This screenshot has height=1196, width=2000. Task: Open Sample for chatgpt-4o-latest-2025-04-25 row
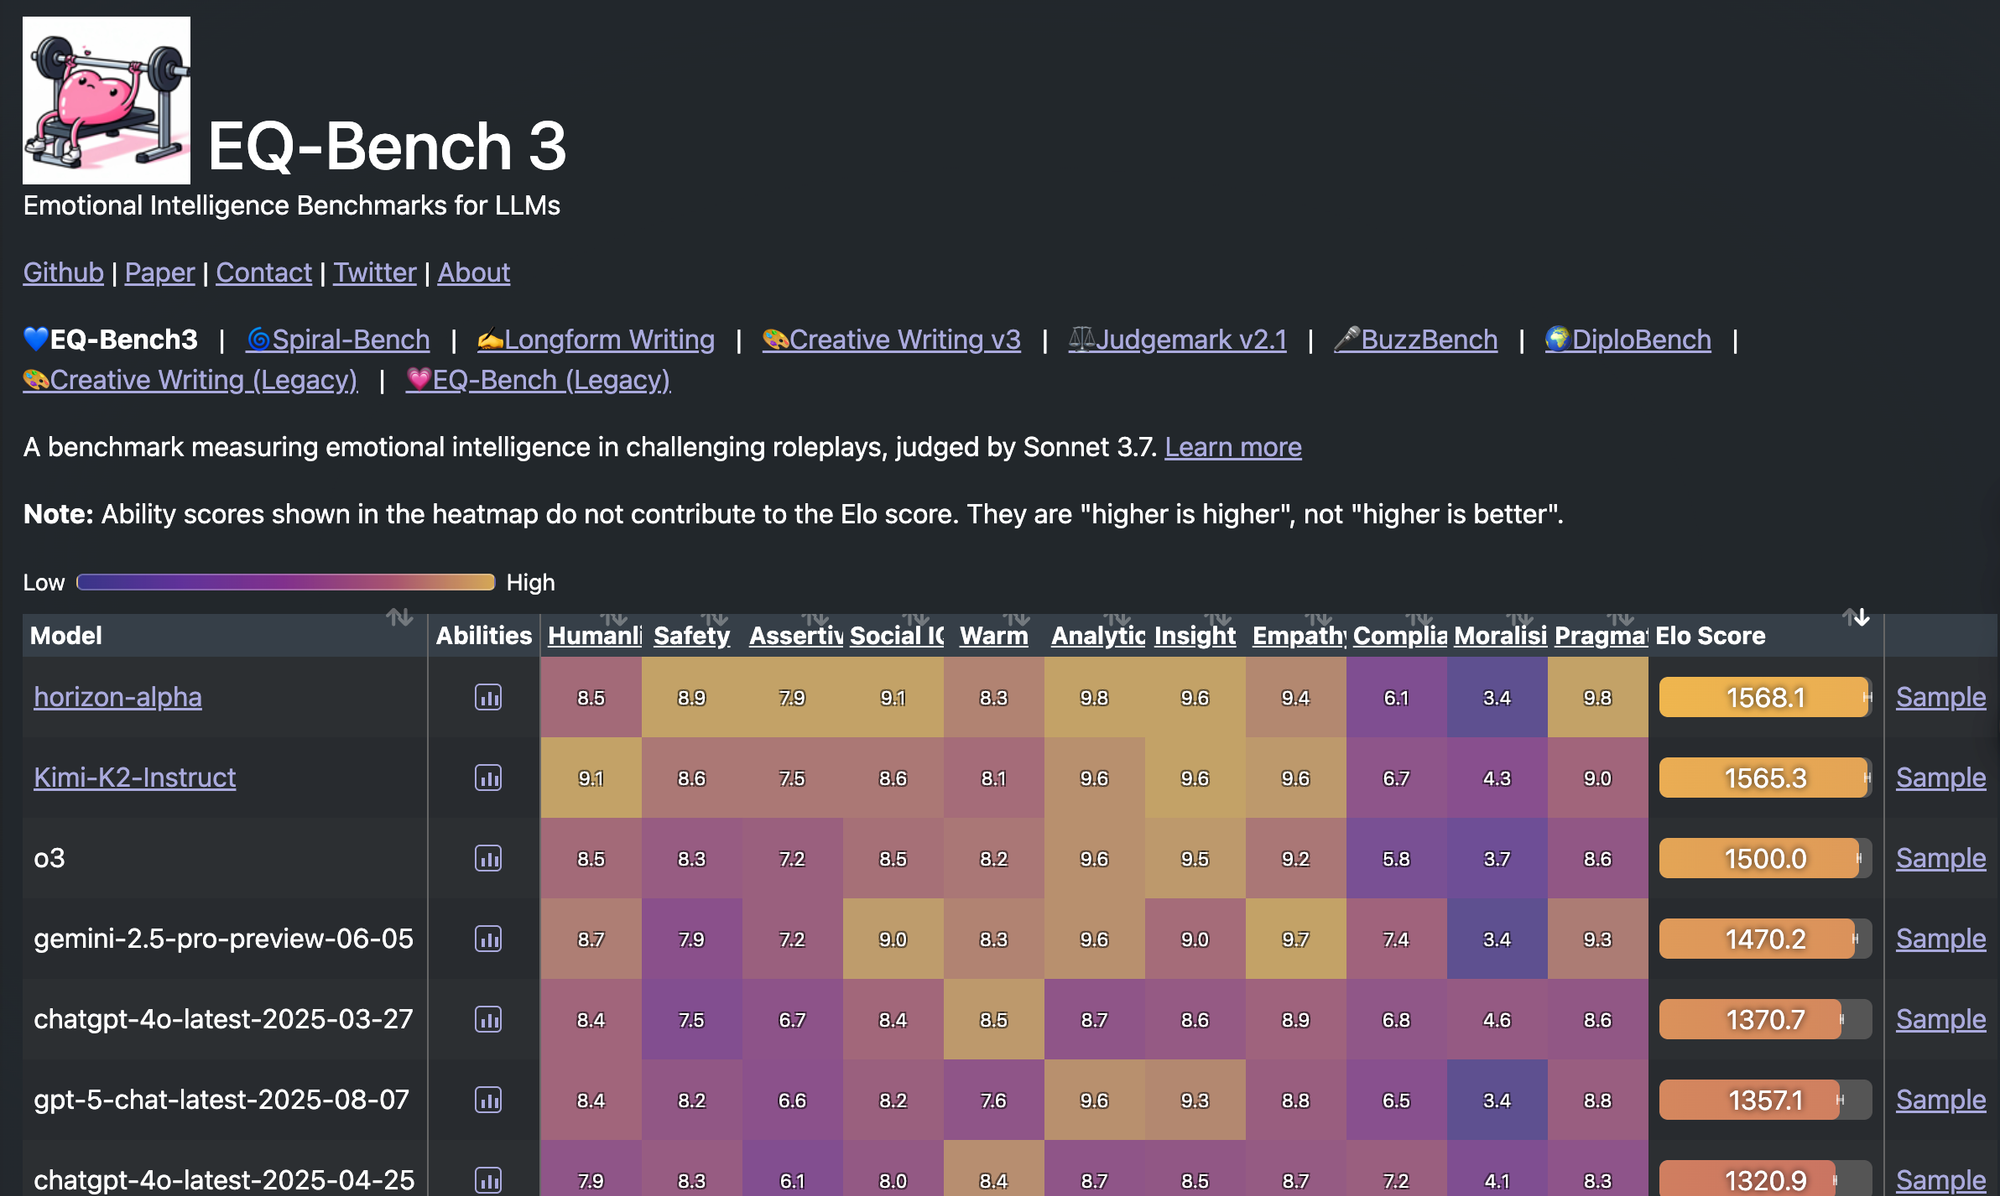click(x=1941, y=1180)
